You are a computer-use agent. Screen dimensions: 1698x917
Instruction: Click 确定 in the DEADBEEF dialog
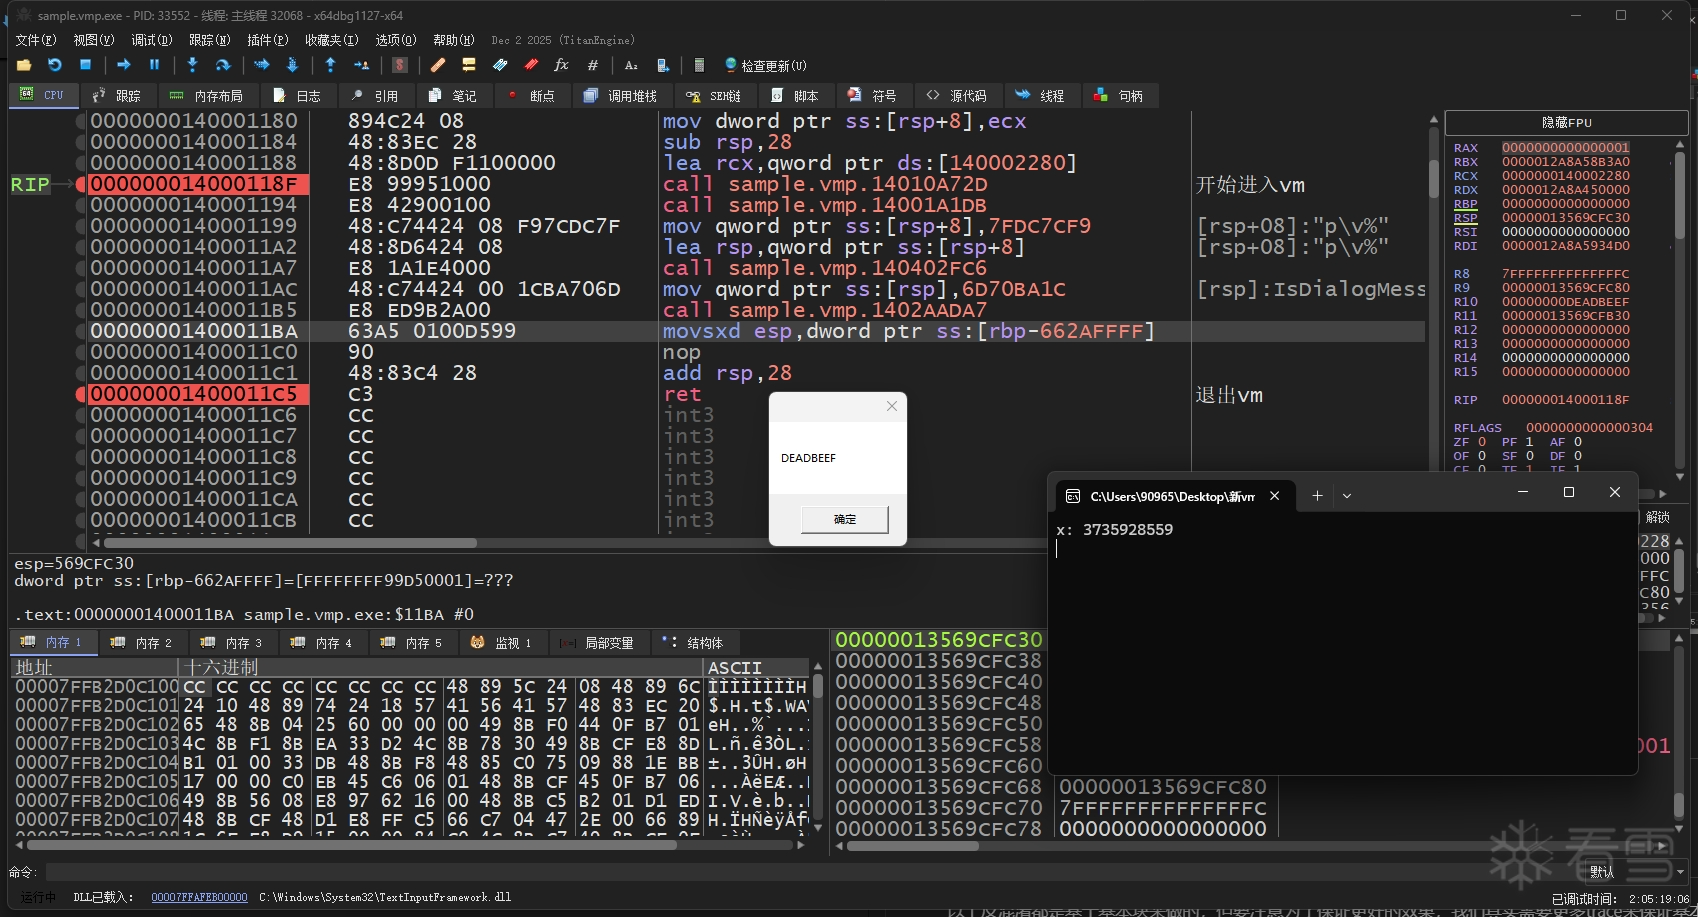pos(845,519)
